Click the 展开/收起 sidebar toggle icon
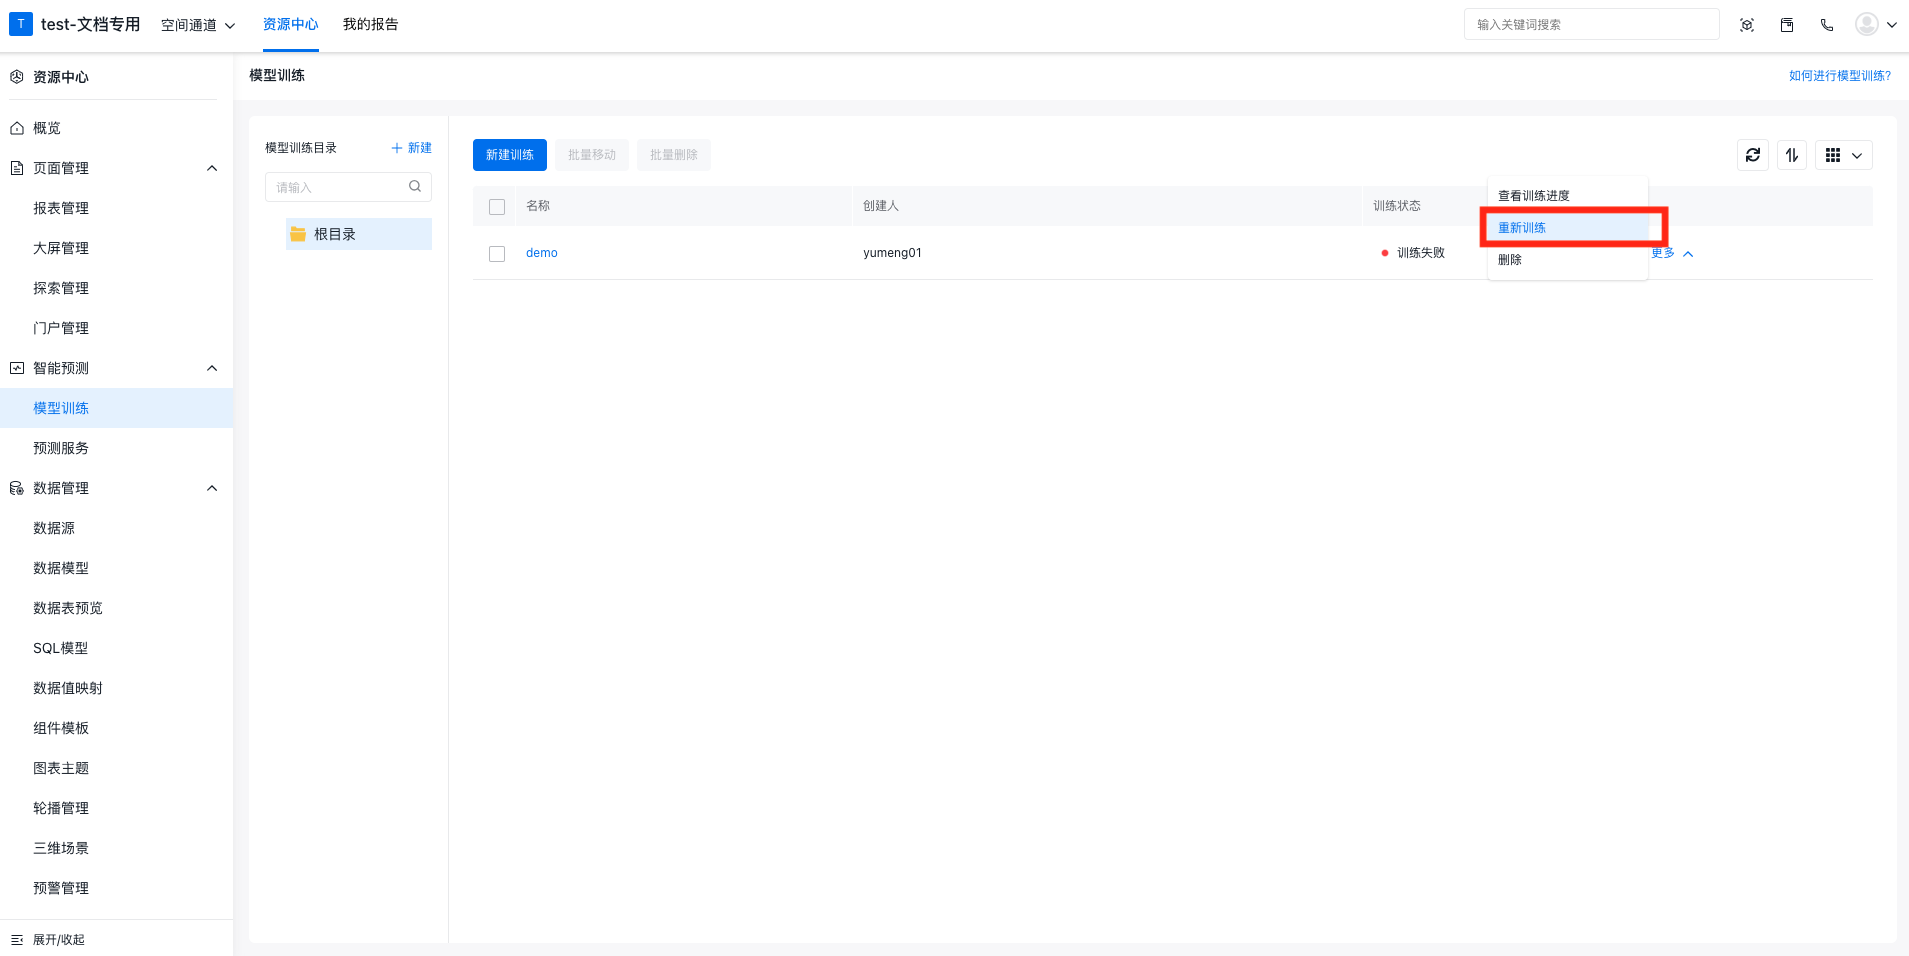Viewport: 1909px width, 956px height. click(x=17, y=940)
